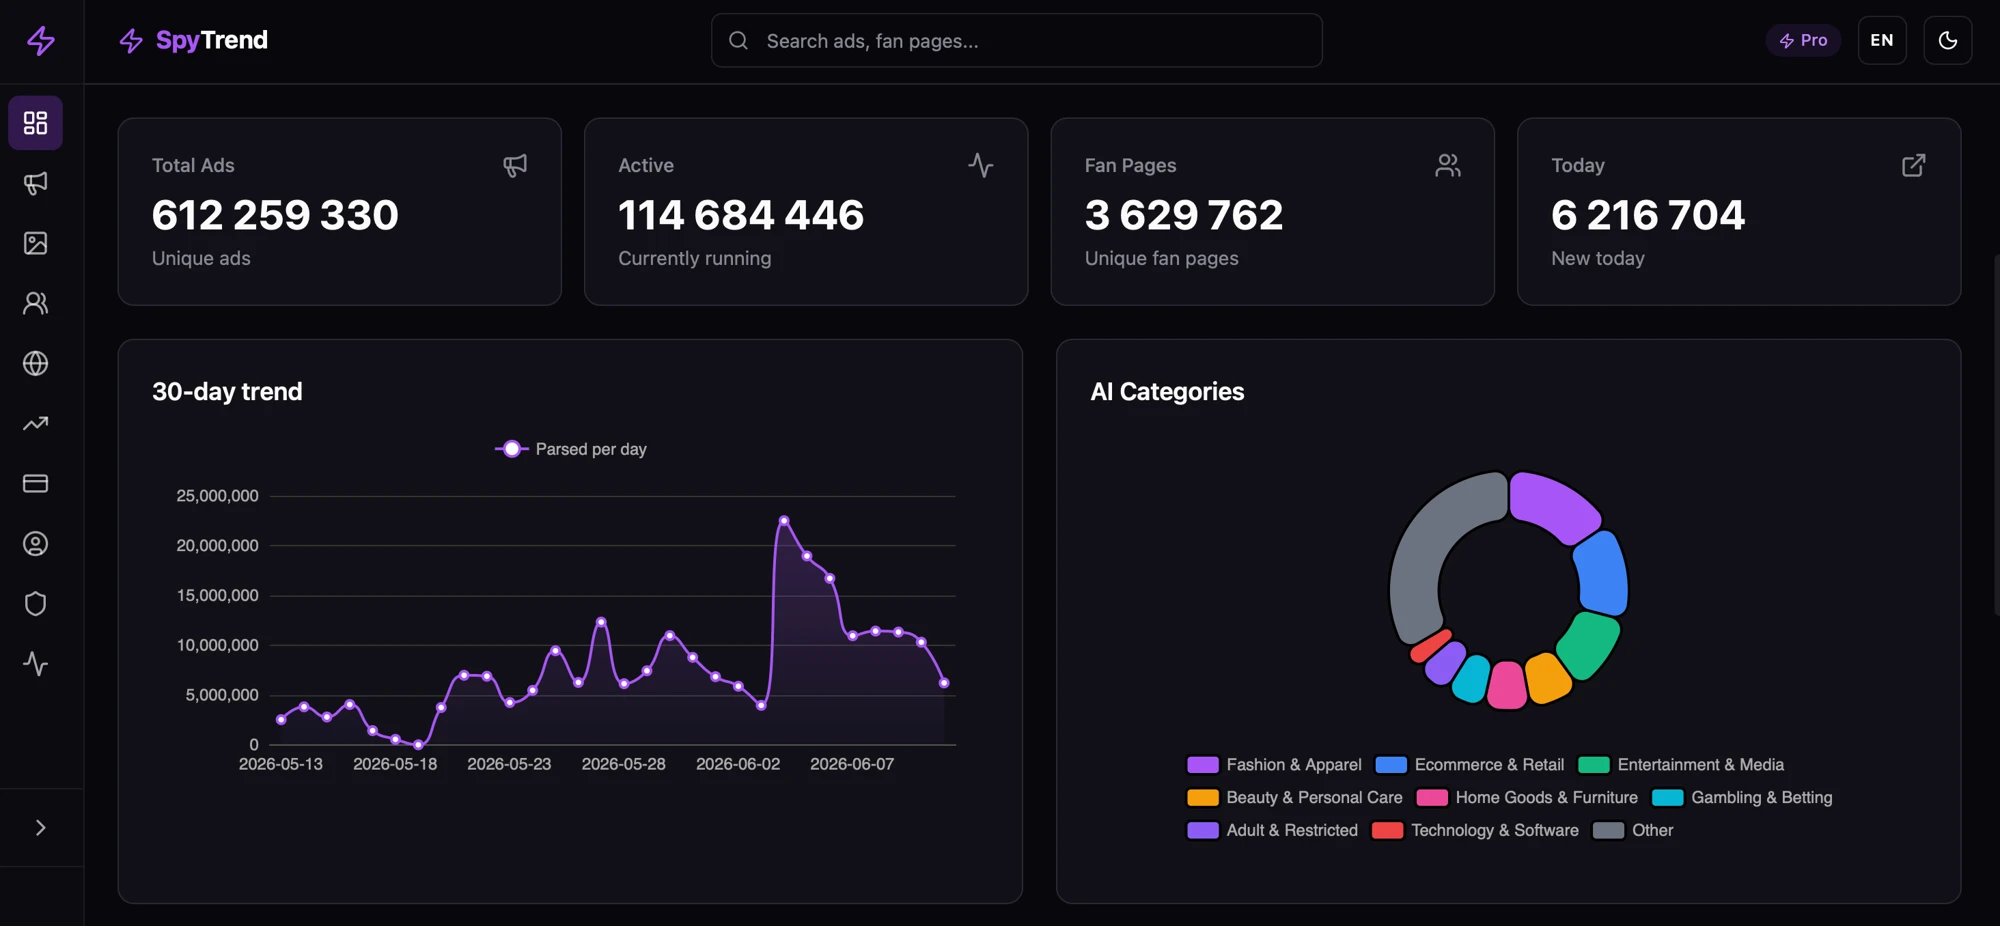The height and width of the screenshot is (926, 2000).
Task: Click the SpyTrend brand logo
Action: (194, 40)
